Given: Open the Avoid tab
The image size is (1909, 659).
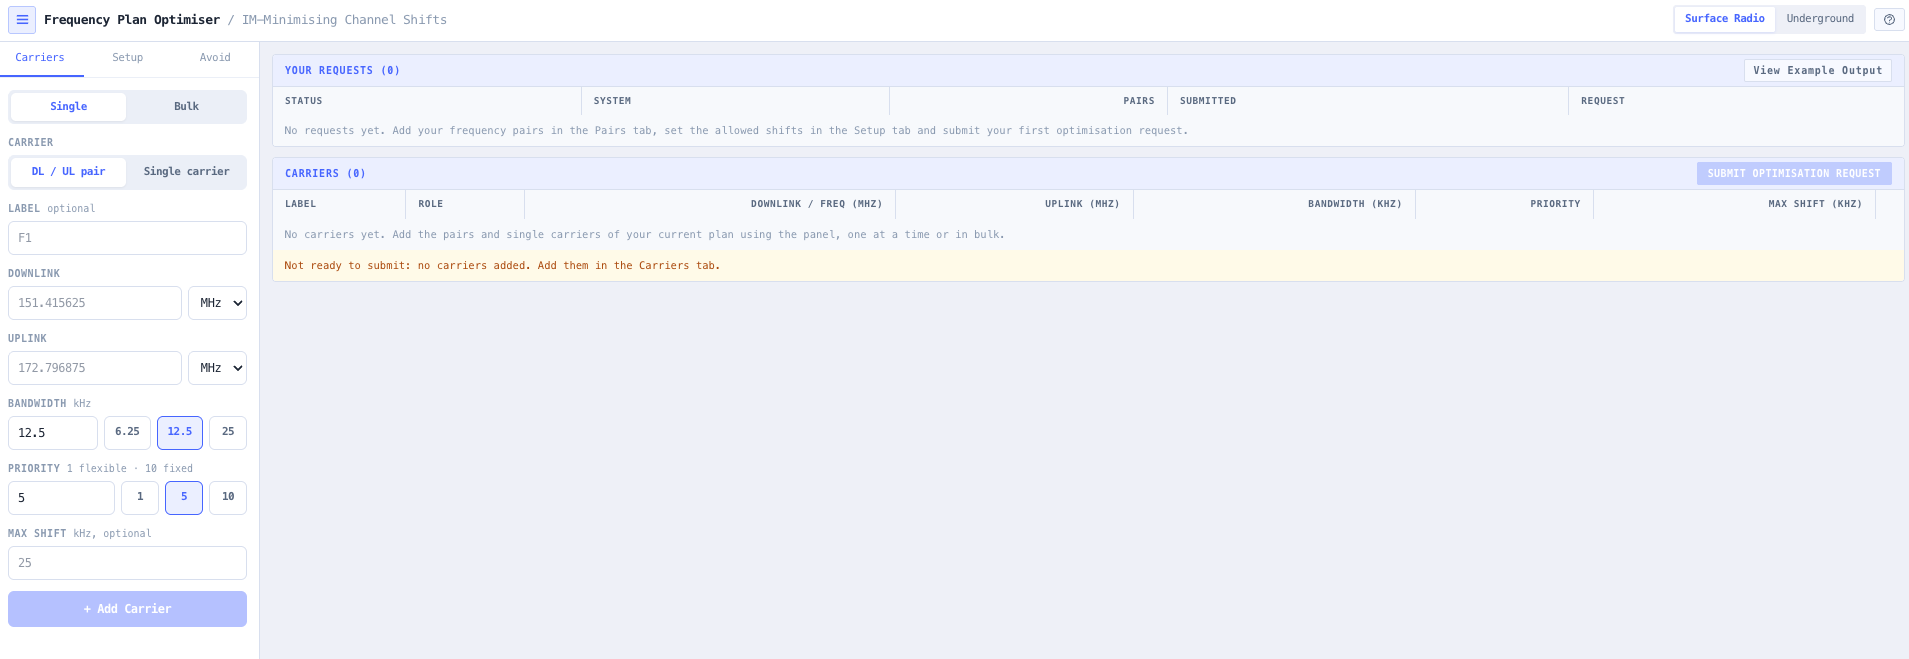Looking at the screenshot, I should click(215, 58).
